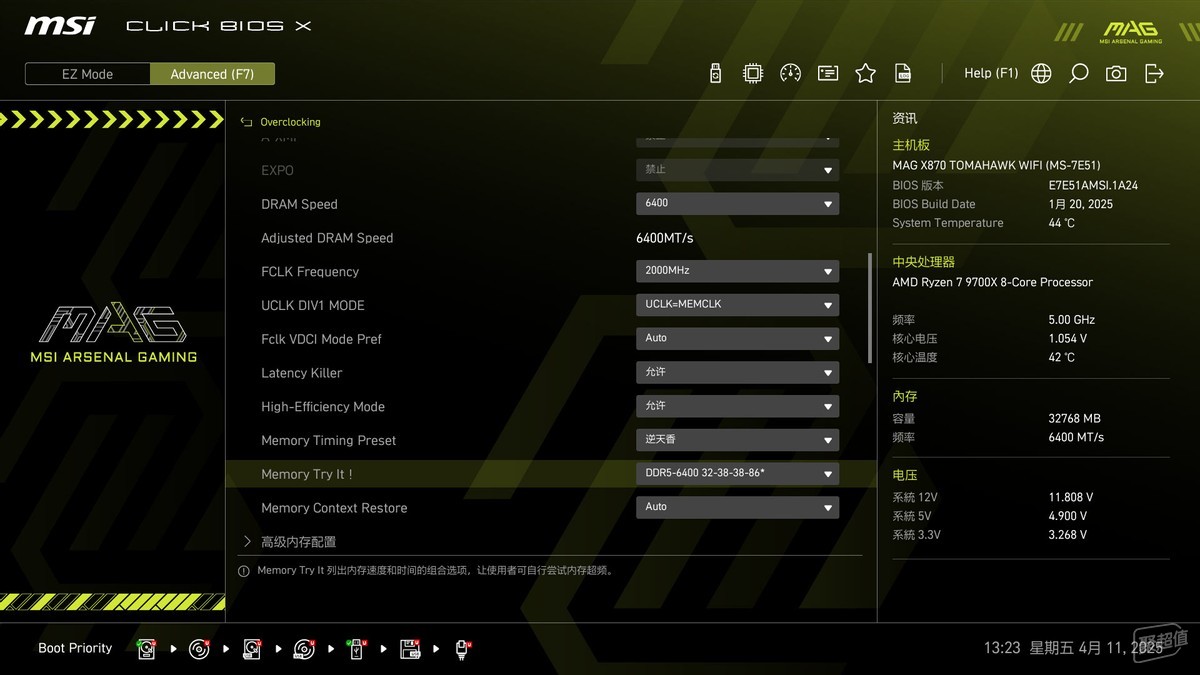This screenshot has height=675, width=1200.
Task: Open the Memory Context Restore dropdown
Action: pos(737,507)
